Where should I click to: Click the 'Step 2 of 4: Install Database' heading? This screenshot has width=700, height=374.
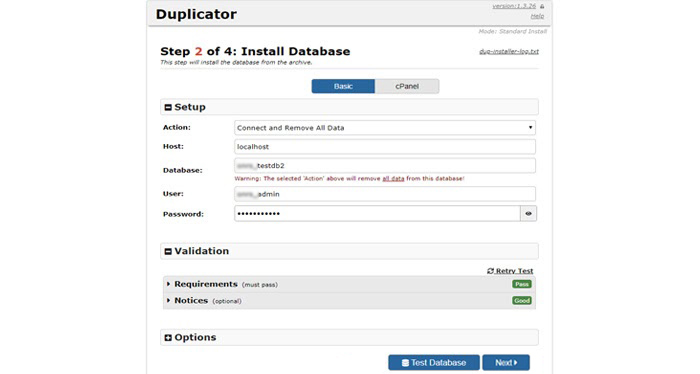click(x=255, y=51)
